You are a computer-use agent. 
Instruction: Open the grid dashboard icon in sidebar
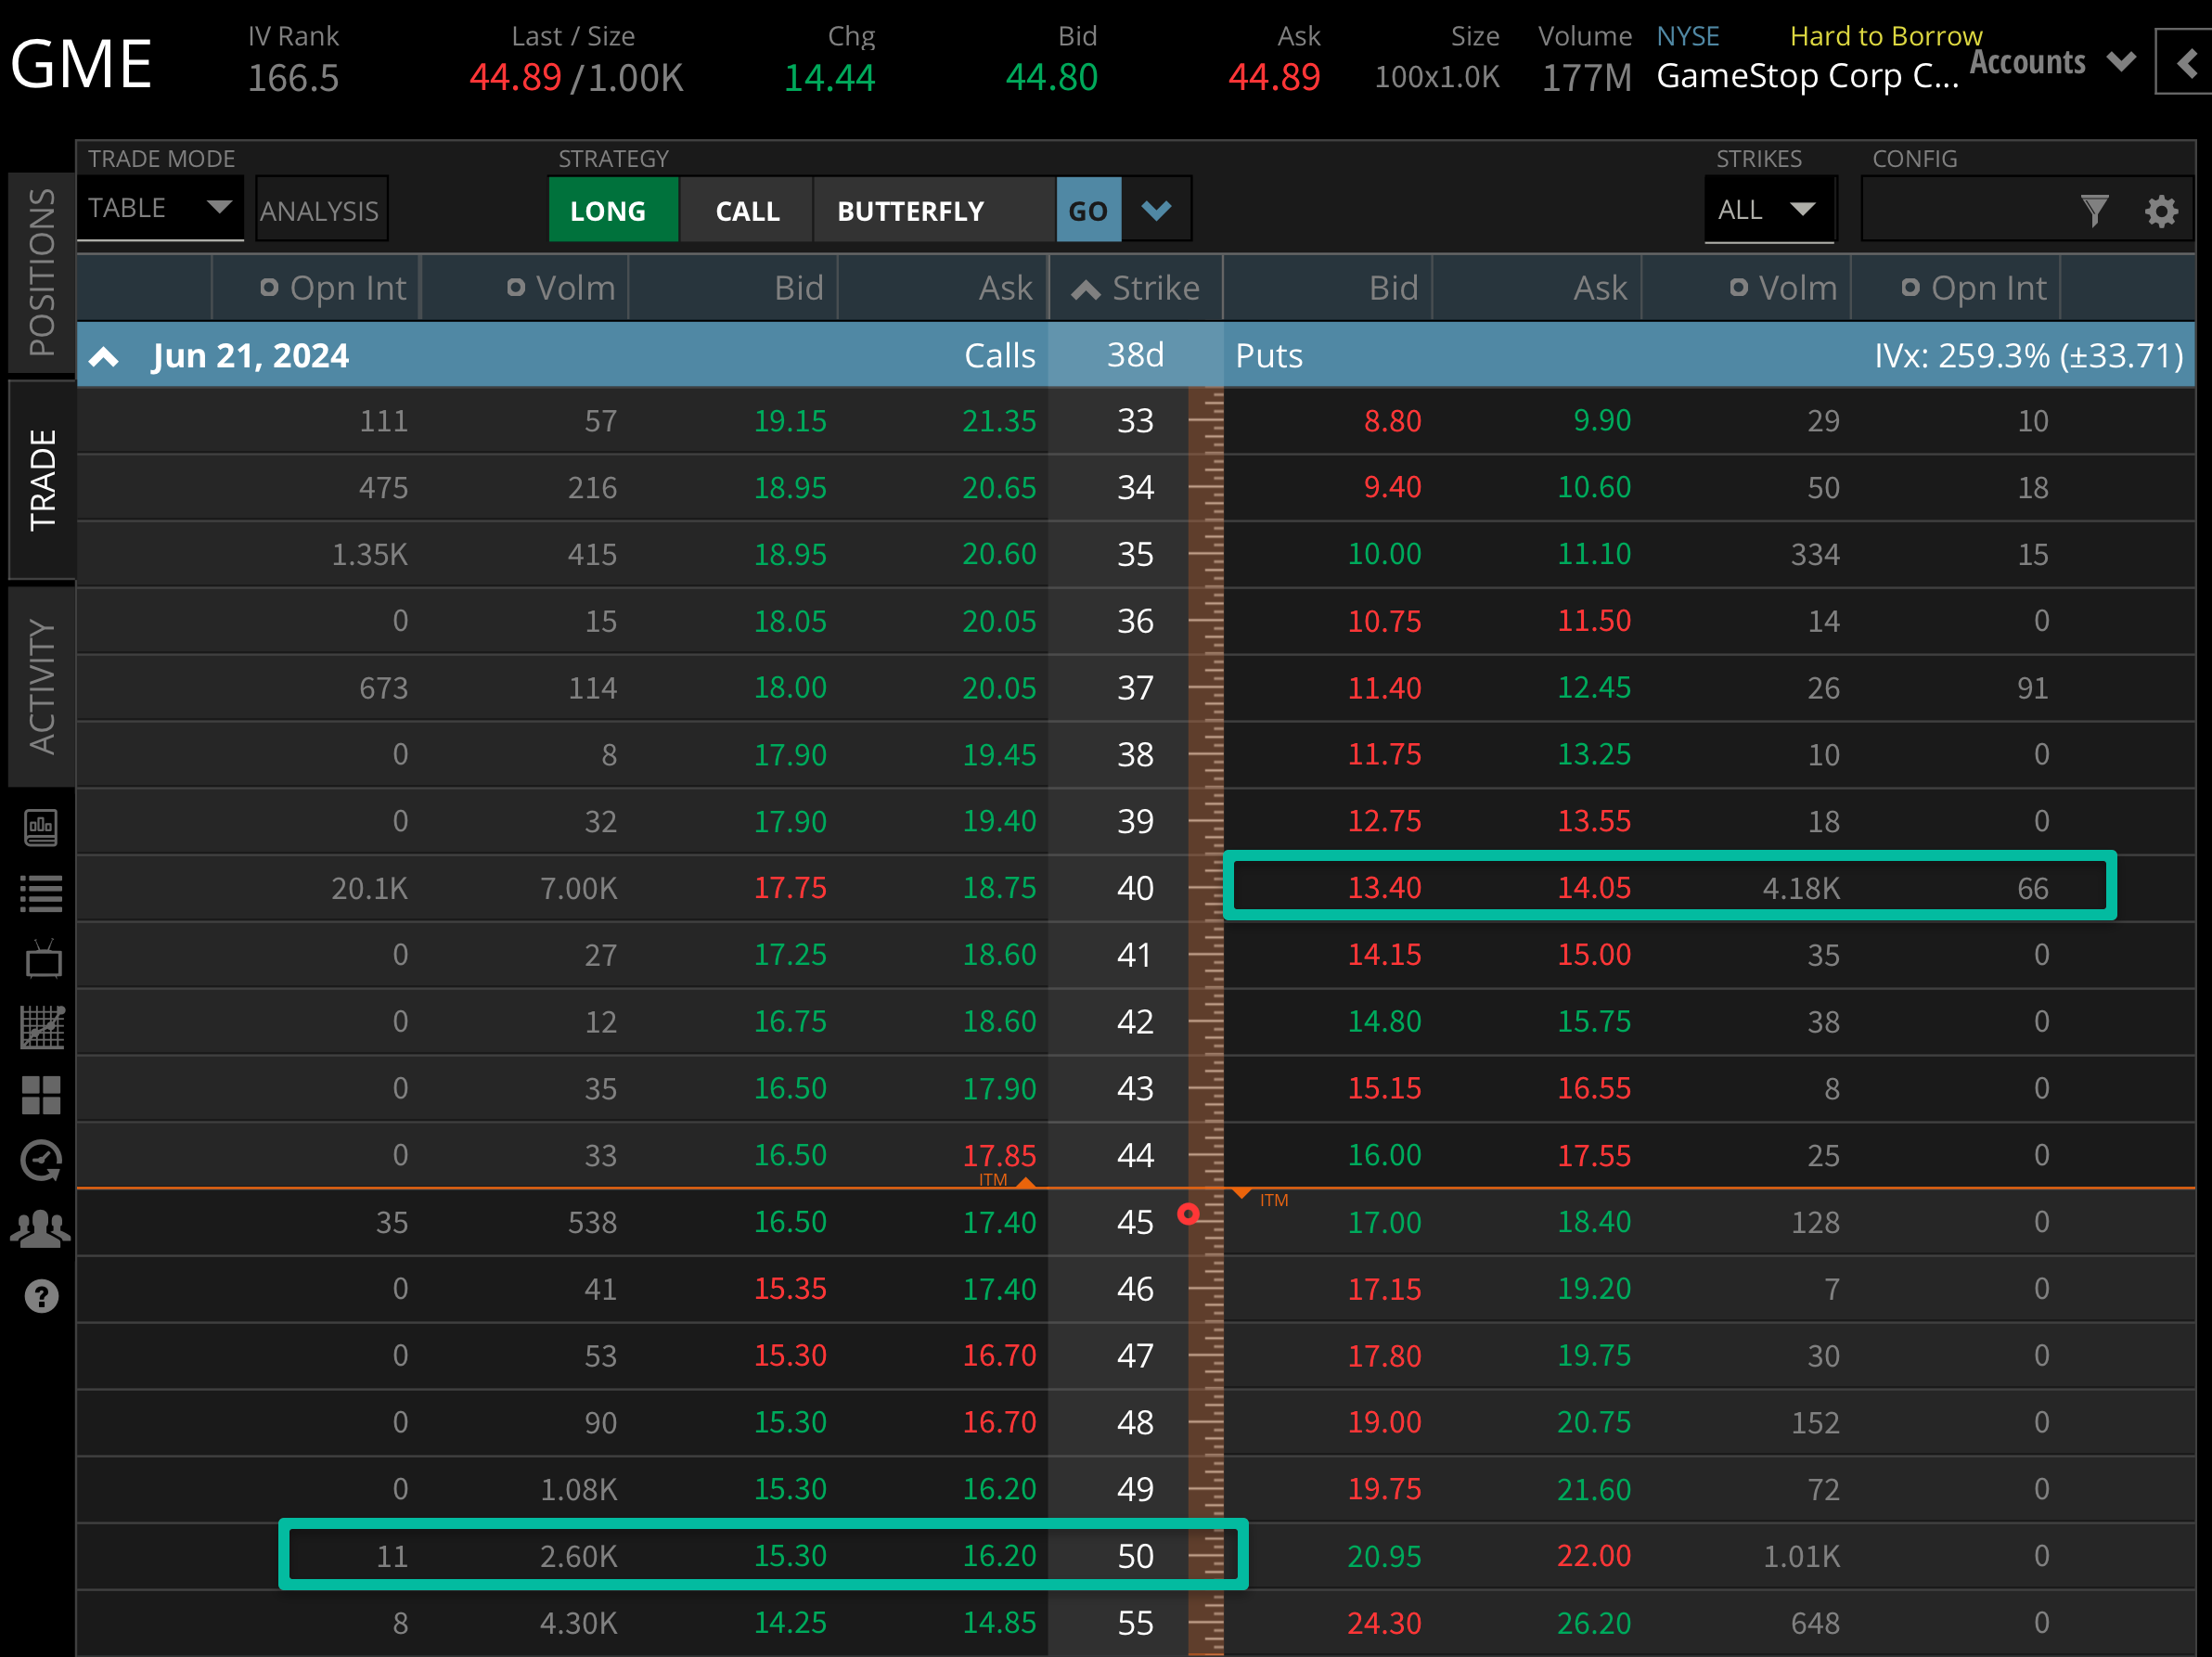[x=42, y=1094]
